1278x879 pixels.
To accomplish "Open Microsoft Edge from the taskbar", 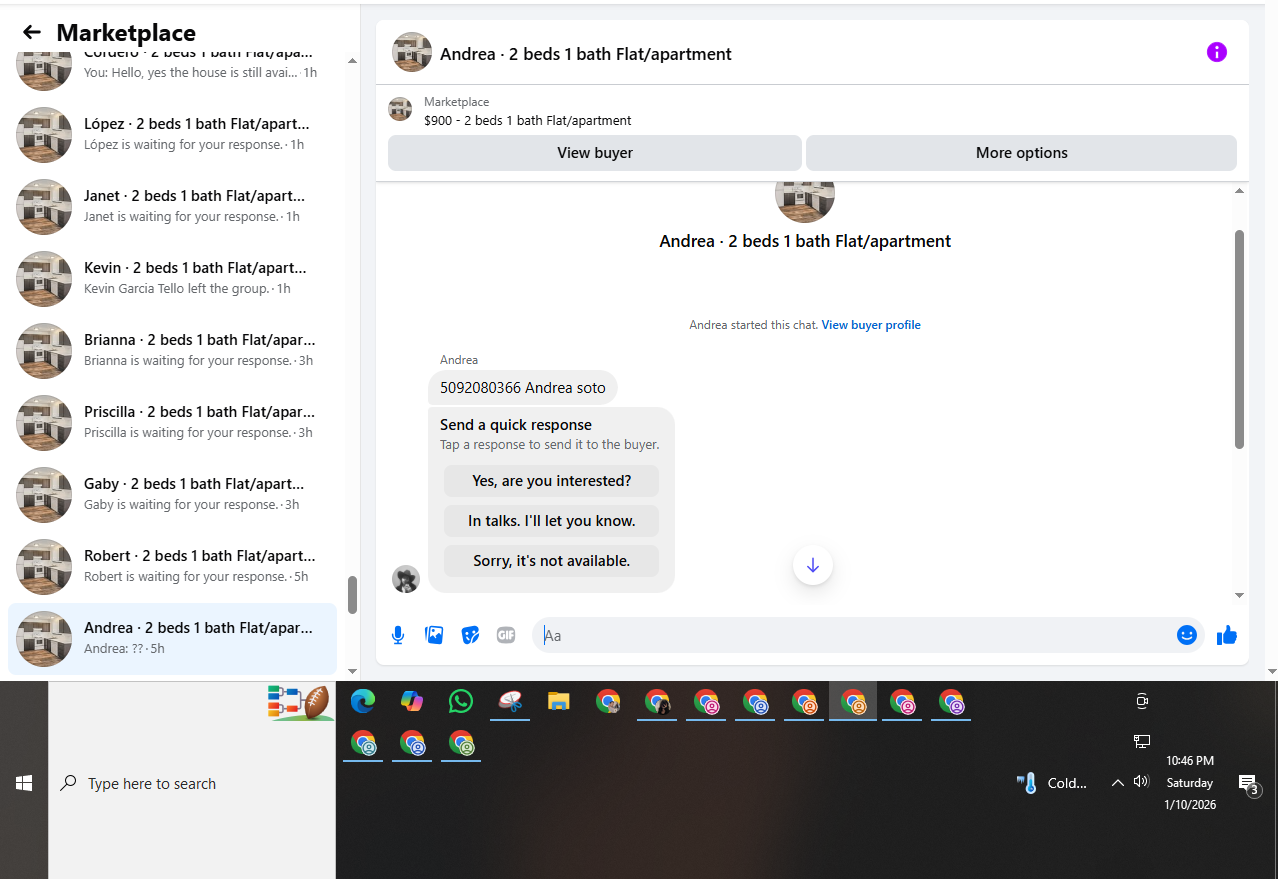I will click(363, 702).
